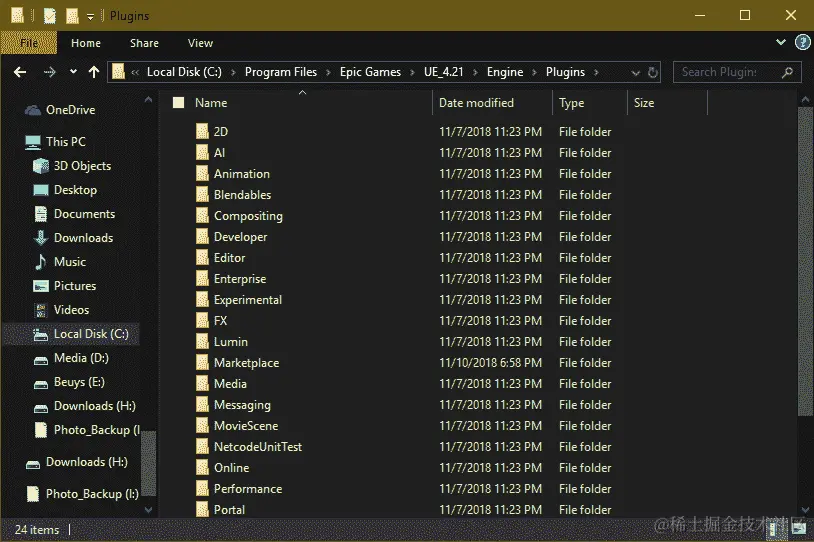Switch to details view layout

click(773, 529)
